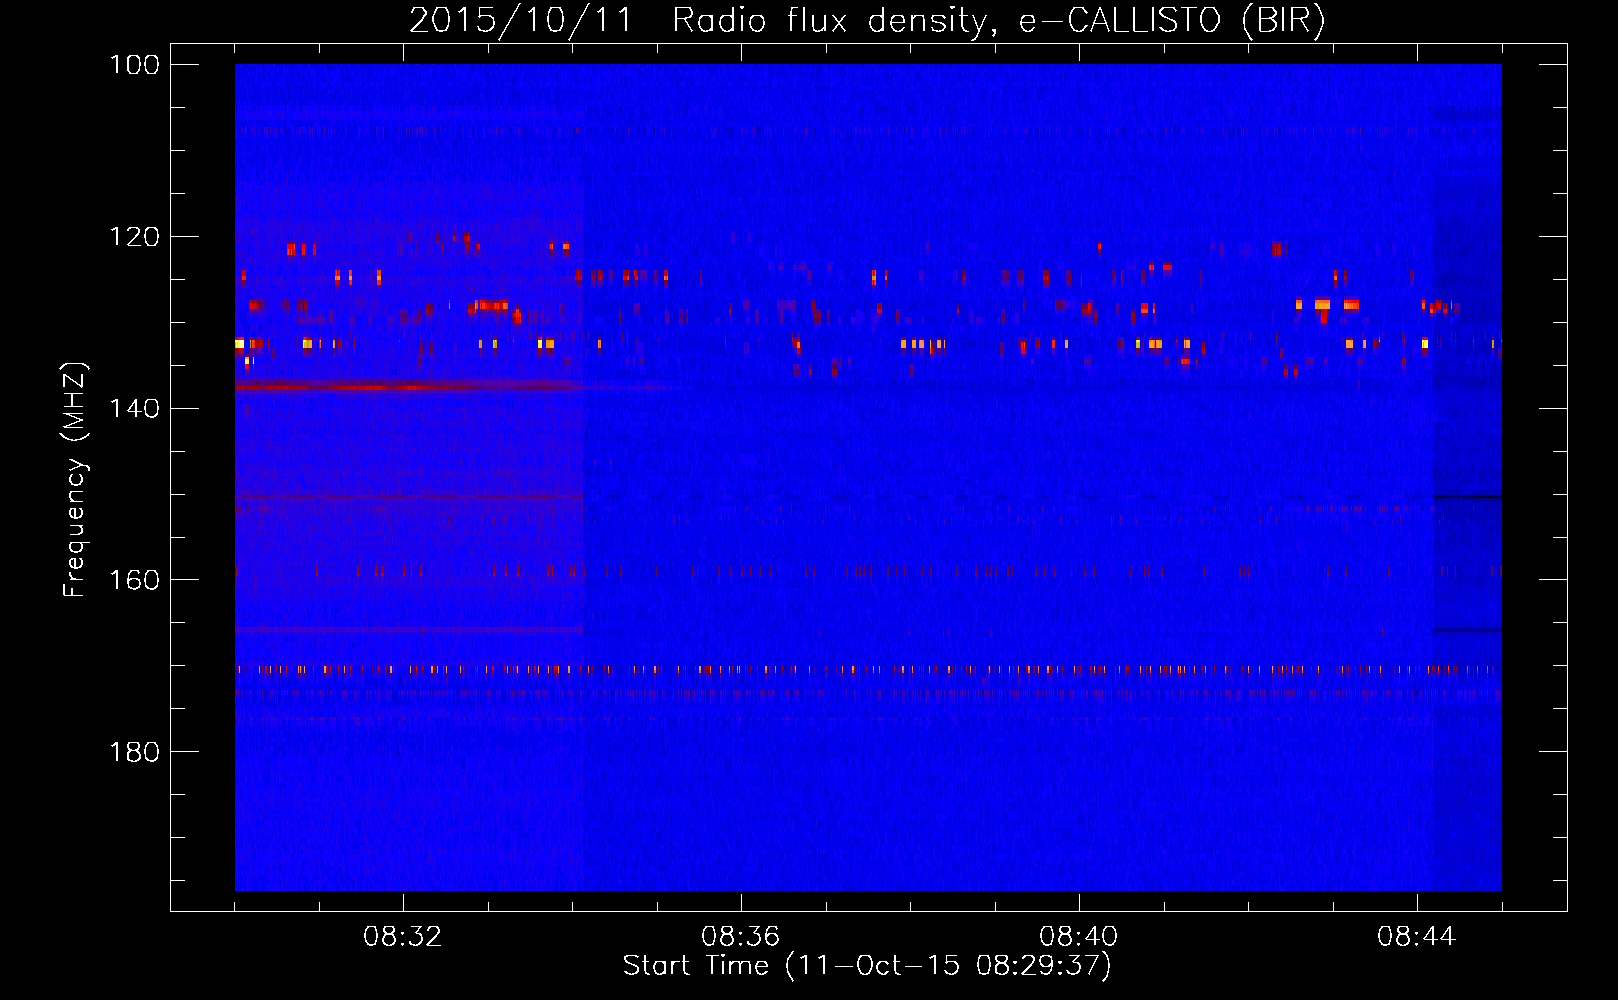1618x1000 pixels.
Task: Click the 'Frequency (MHZ)' axis label
Action: coord(75,480)
